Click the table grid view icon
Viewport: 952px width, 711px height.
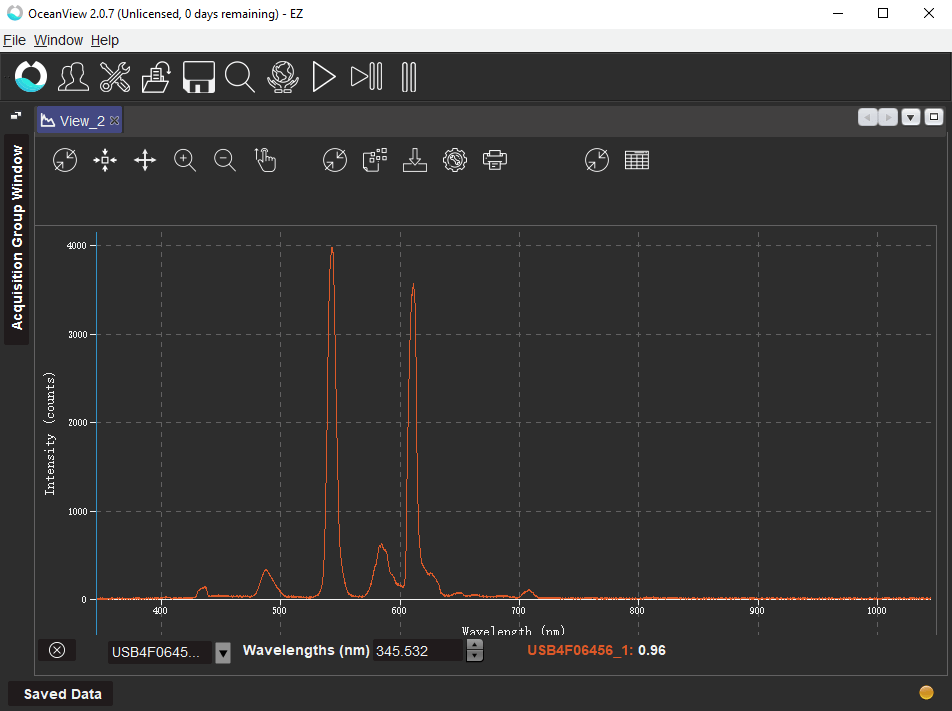click(x=637, y=160)
